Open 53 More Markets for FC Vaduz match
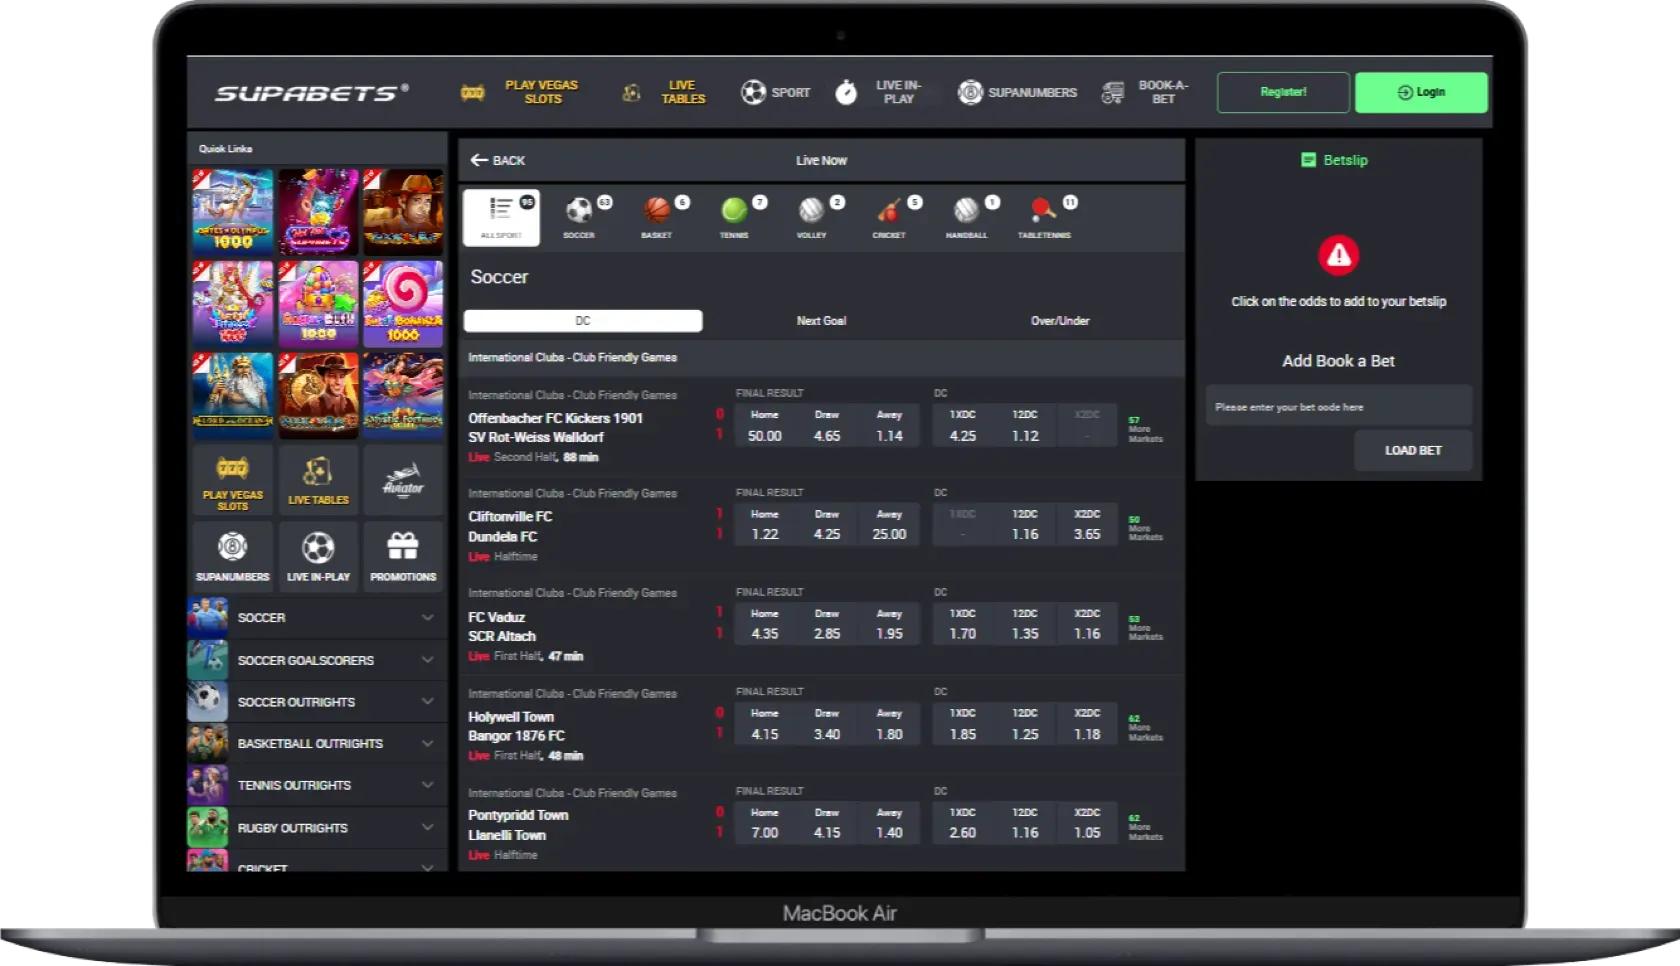 point(1145,628)
